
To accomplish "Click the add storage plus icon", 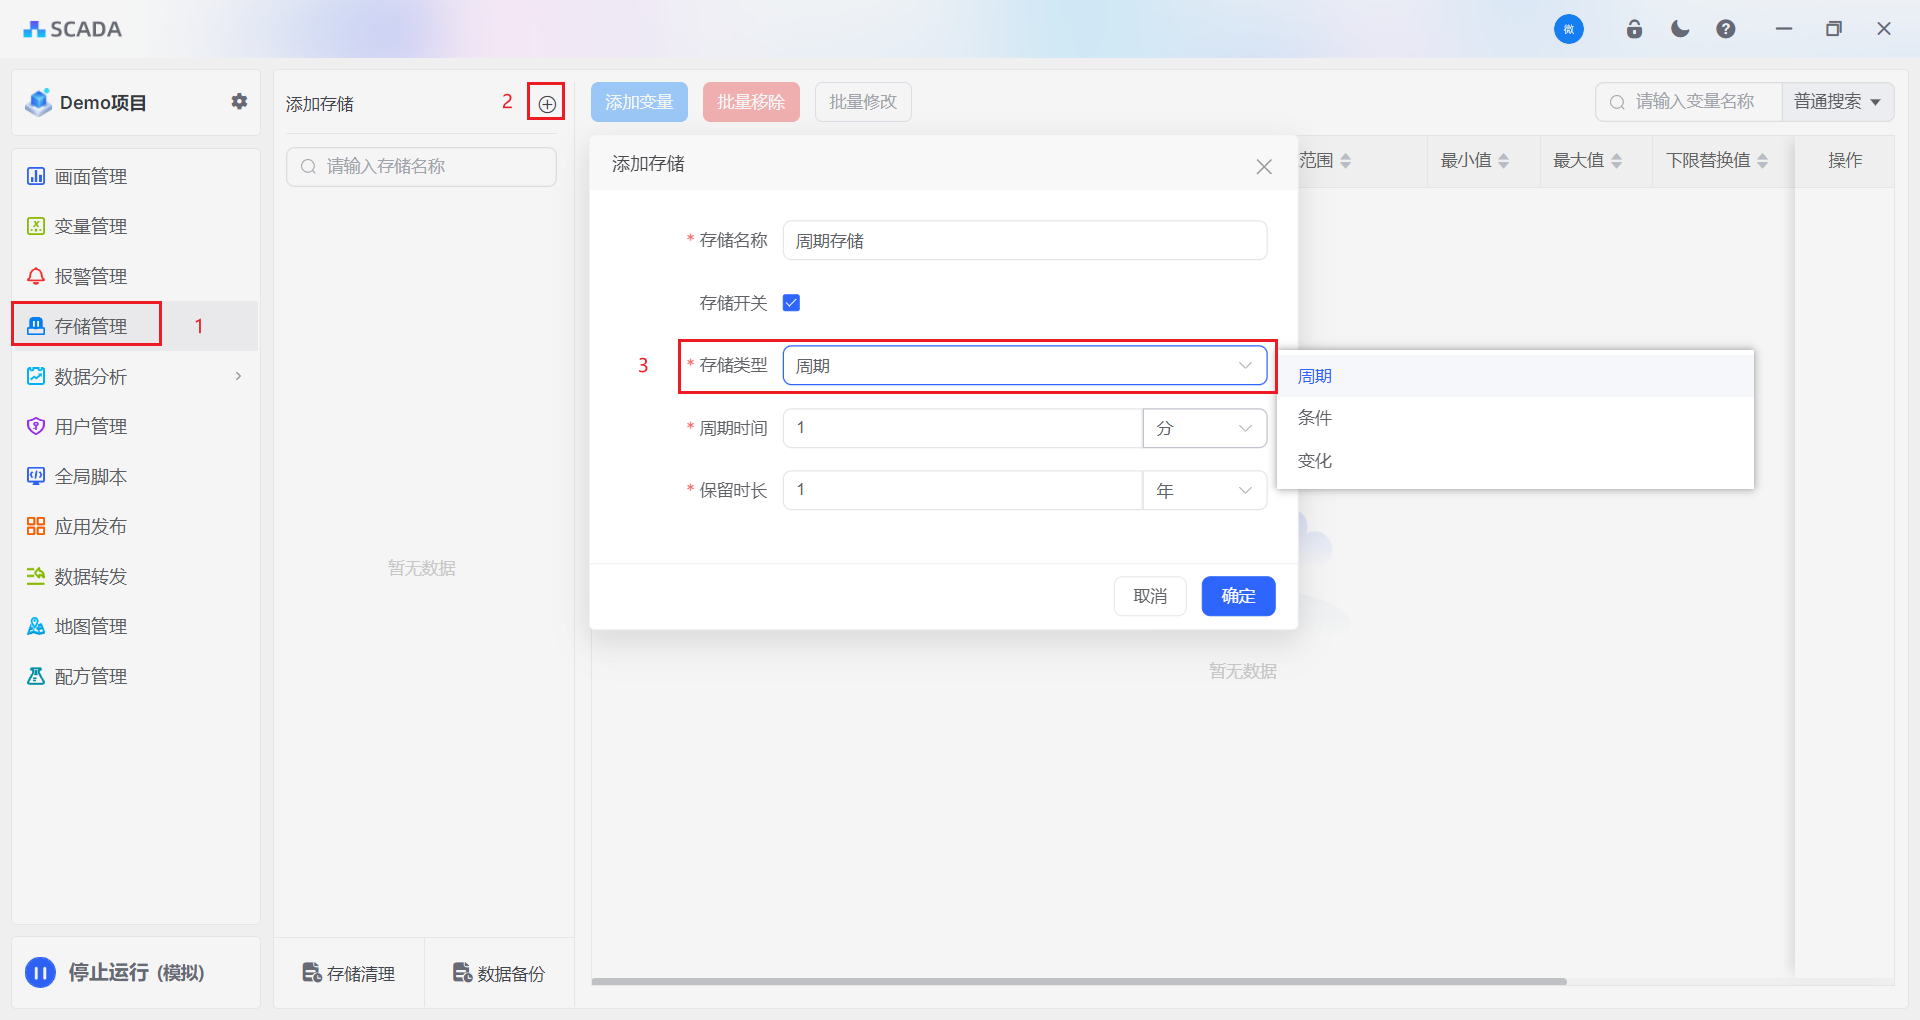I will click(546, 103).
